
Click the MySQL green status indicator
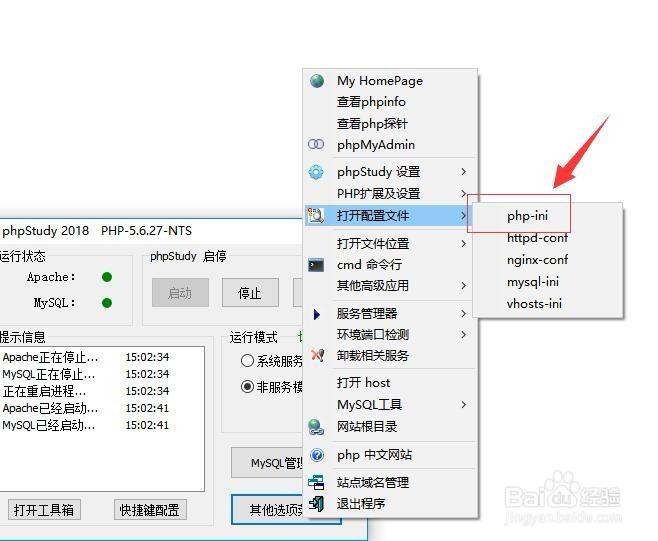click(107, 303)
